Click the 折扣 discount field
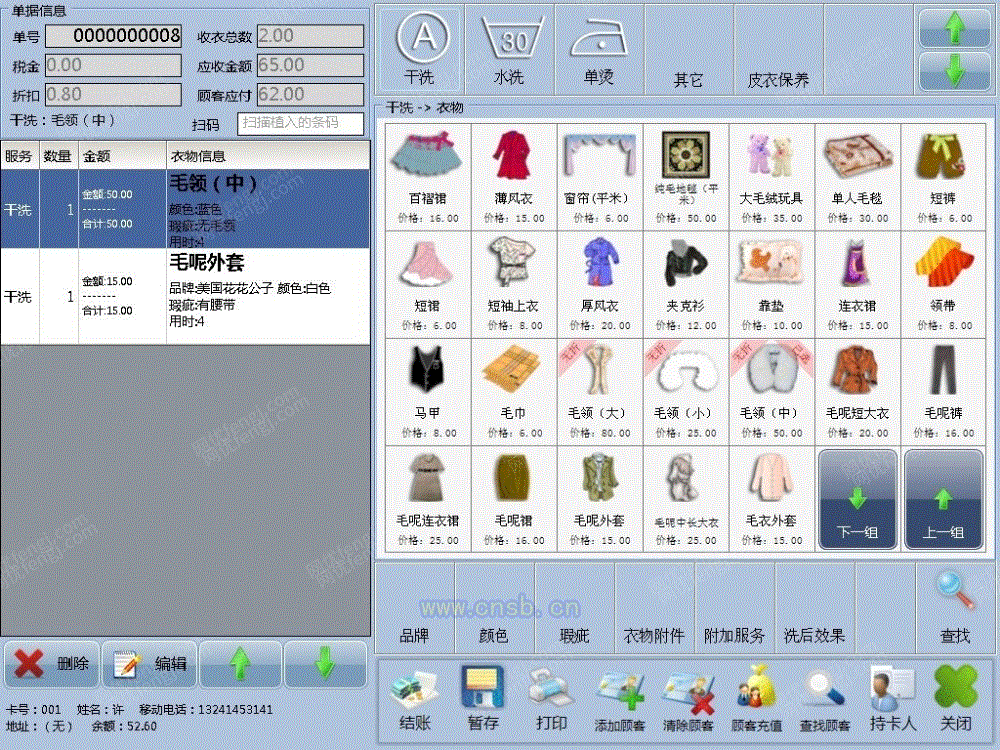1000x750 pixels. (x=114, y=94)
